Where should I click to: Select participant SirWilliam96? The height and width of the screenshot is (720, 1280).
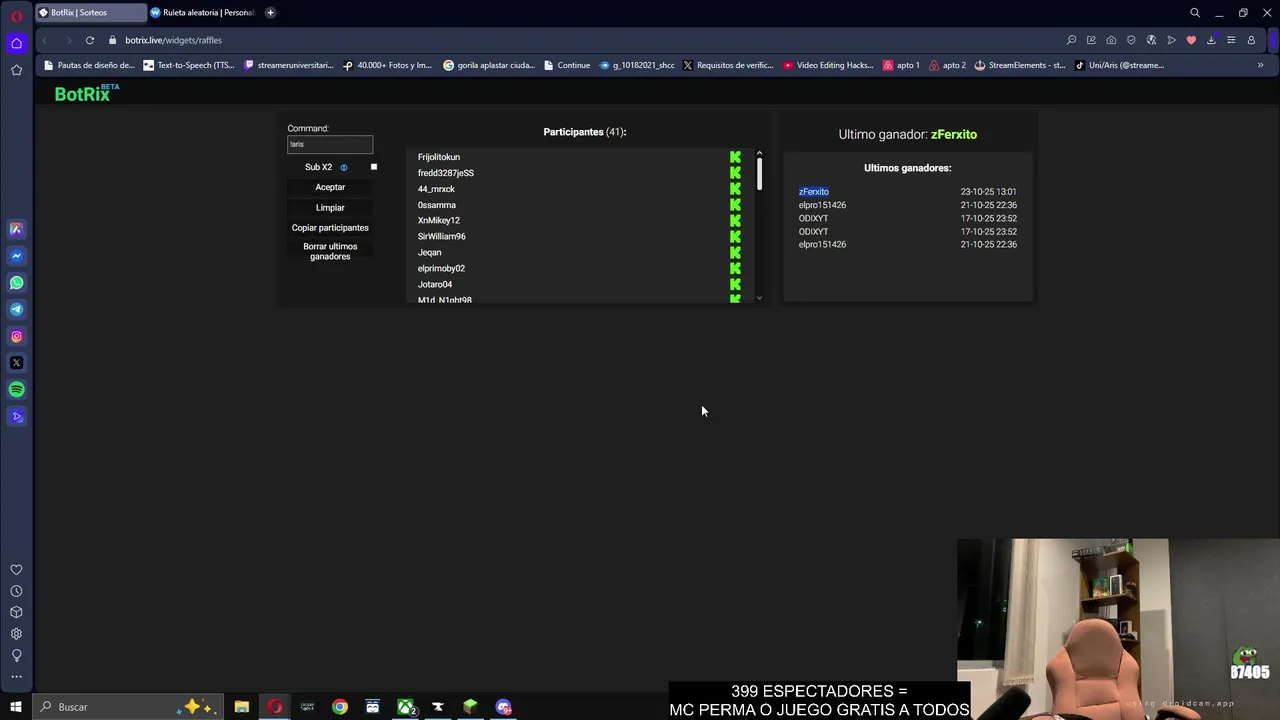[x=441, y=237]
